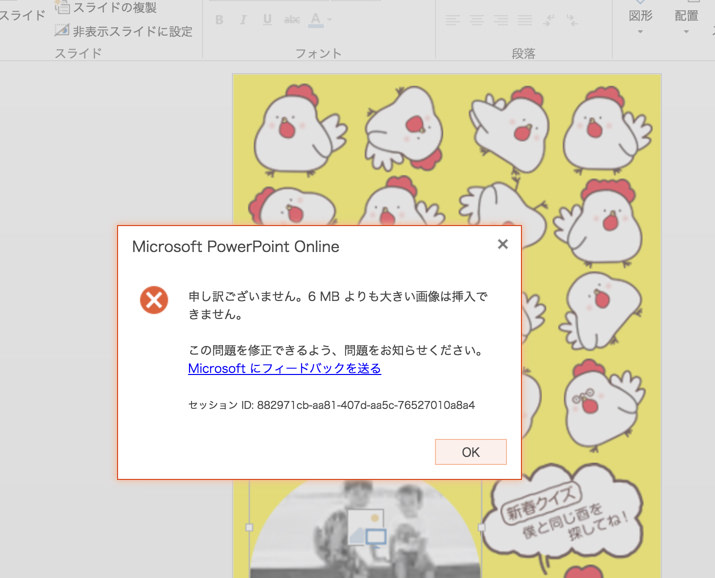Open the Microsoft feedback link
This screenshot has height=578, width=715.
[284, 368]
